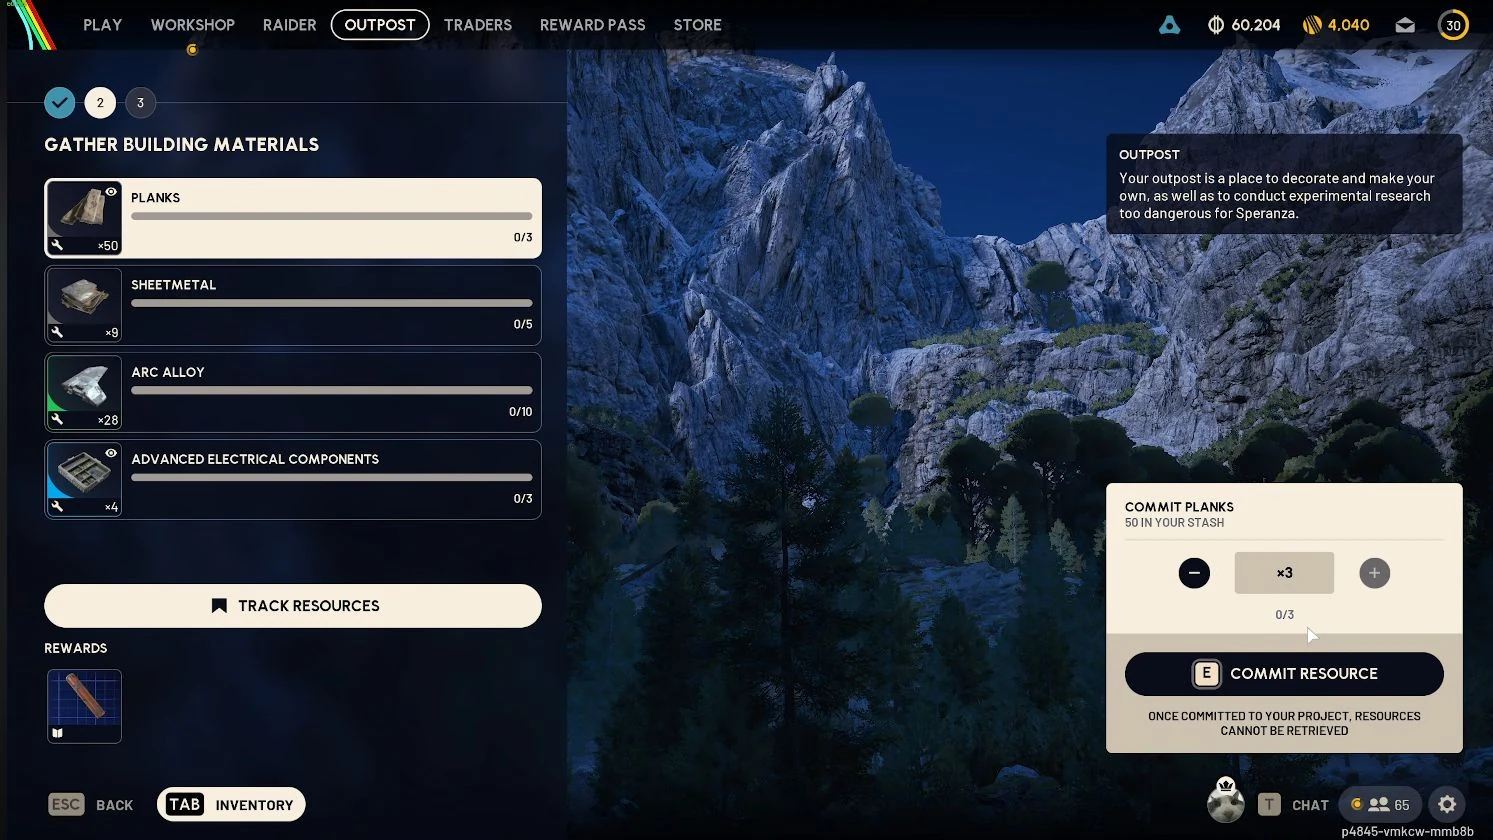Click the "50 IN YOUR STASH" text

(x=1174, y=523)
